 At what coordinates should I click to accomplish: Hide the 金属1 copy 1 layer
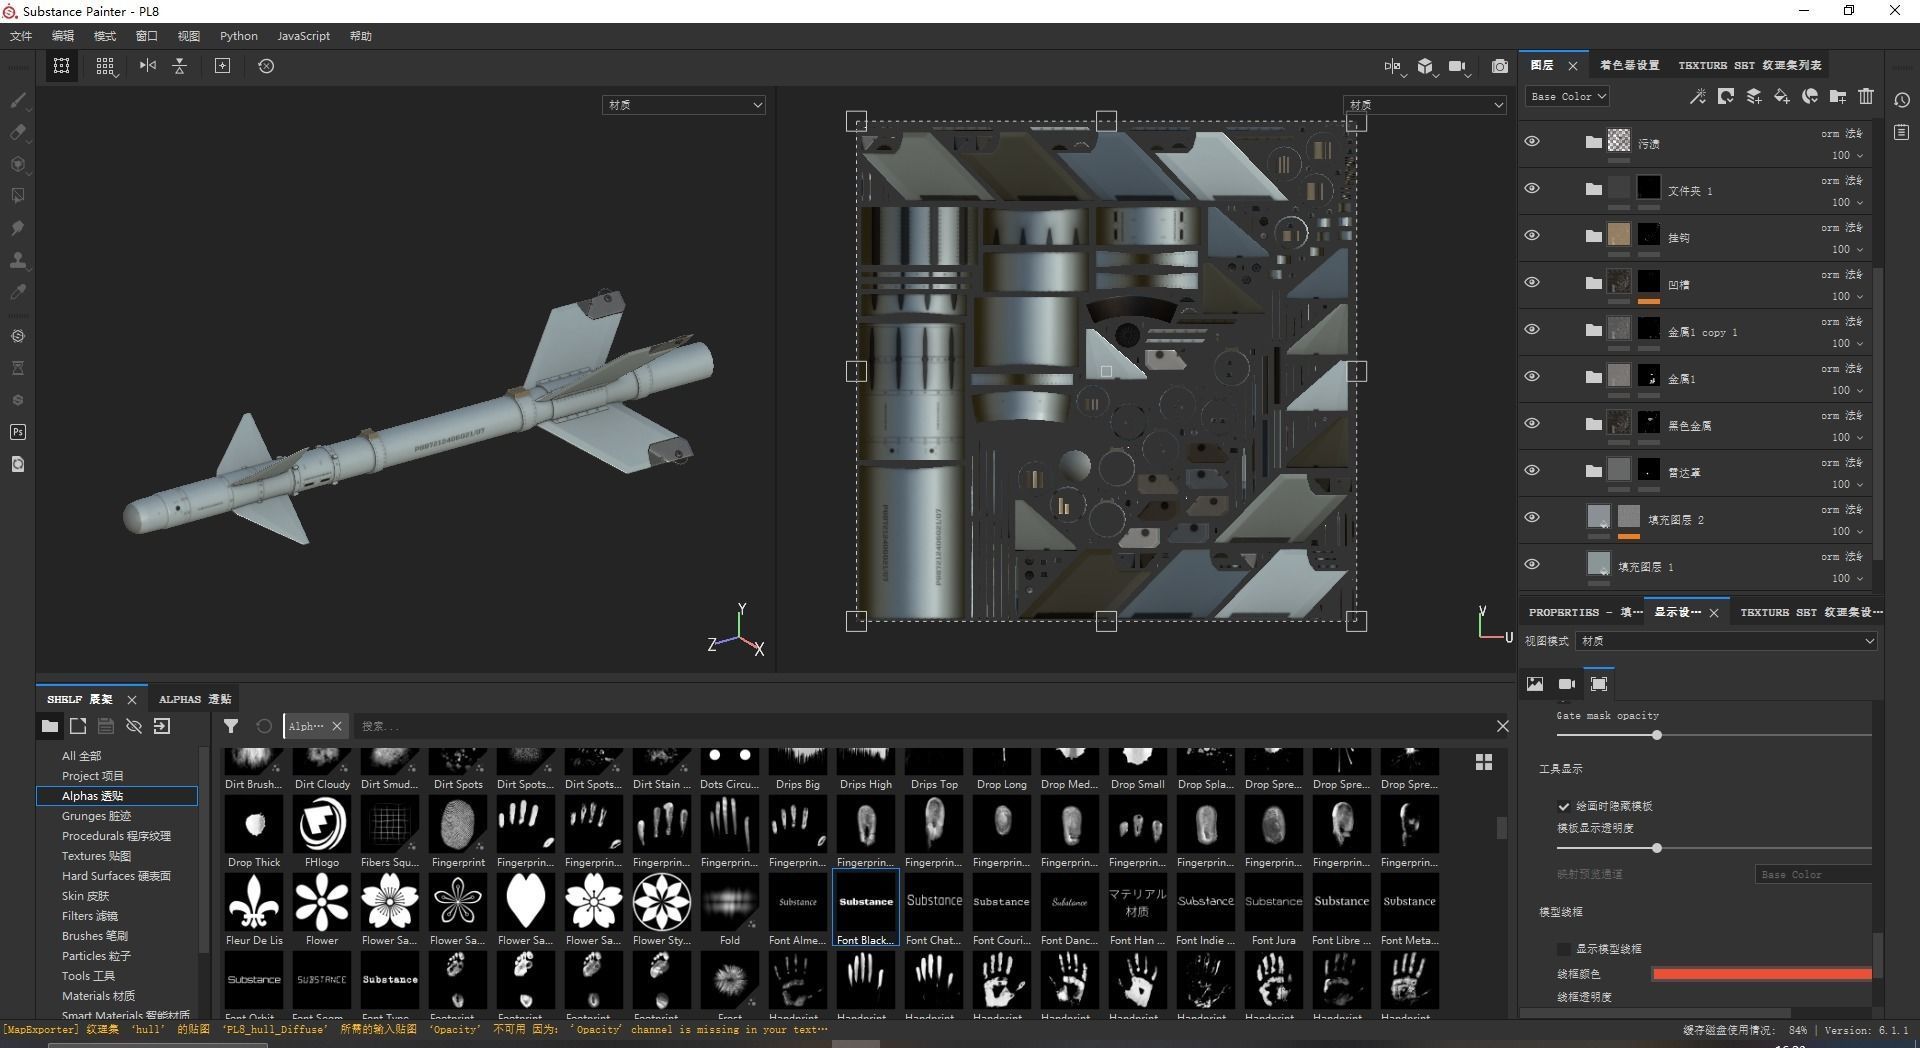tap(1531, 330)
